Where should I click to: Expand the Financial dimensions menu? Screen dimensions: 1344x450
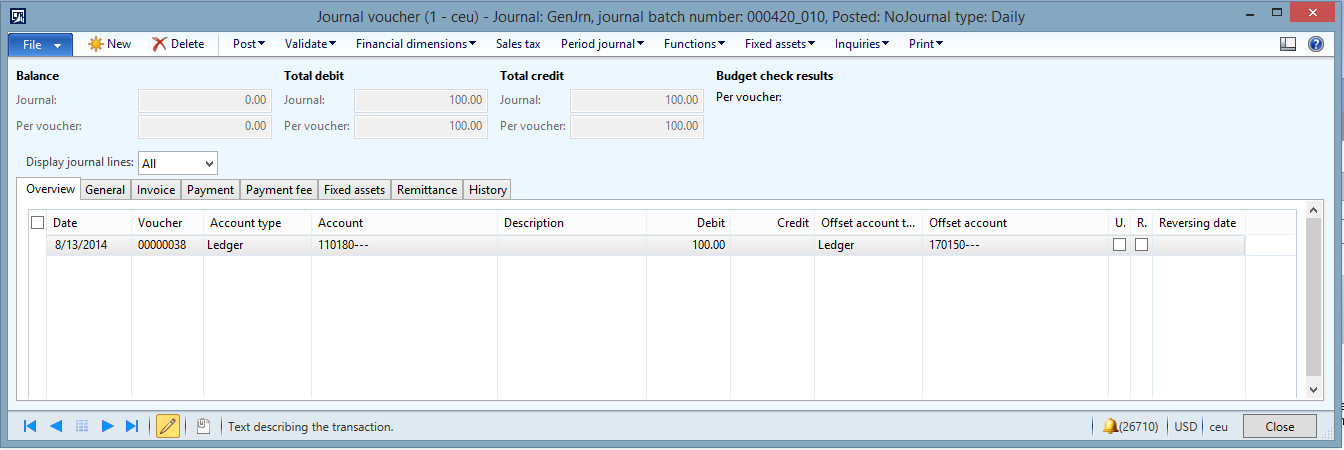[415, 44]
